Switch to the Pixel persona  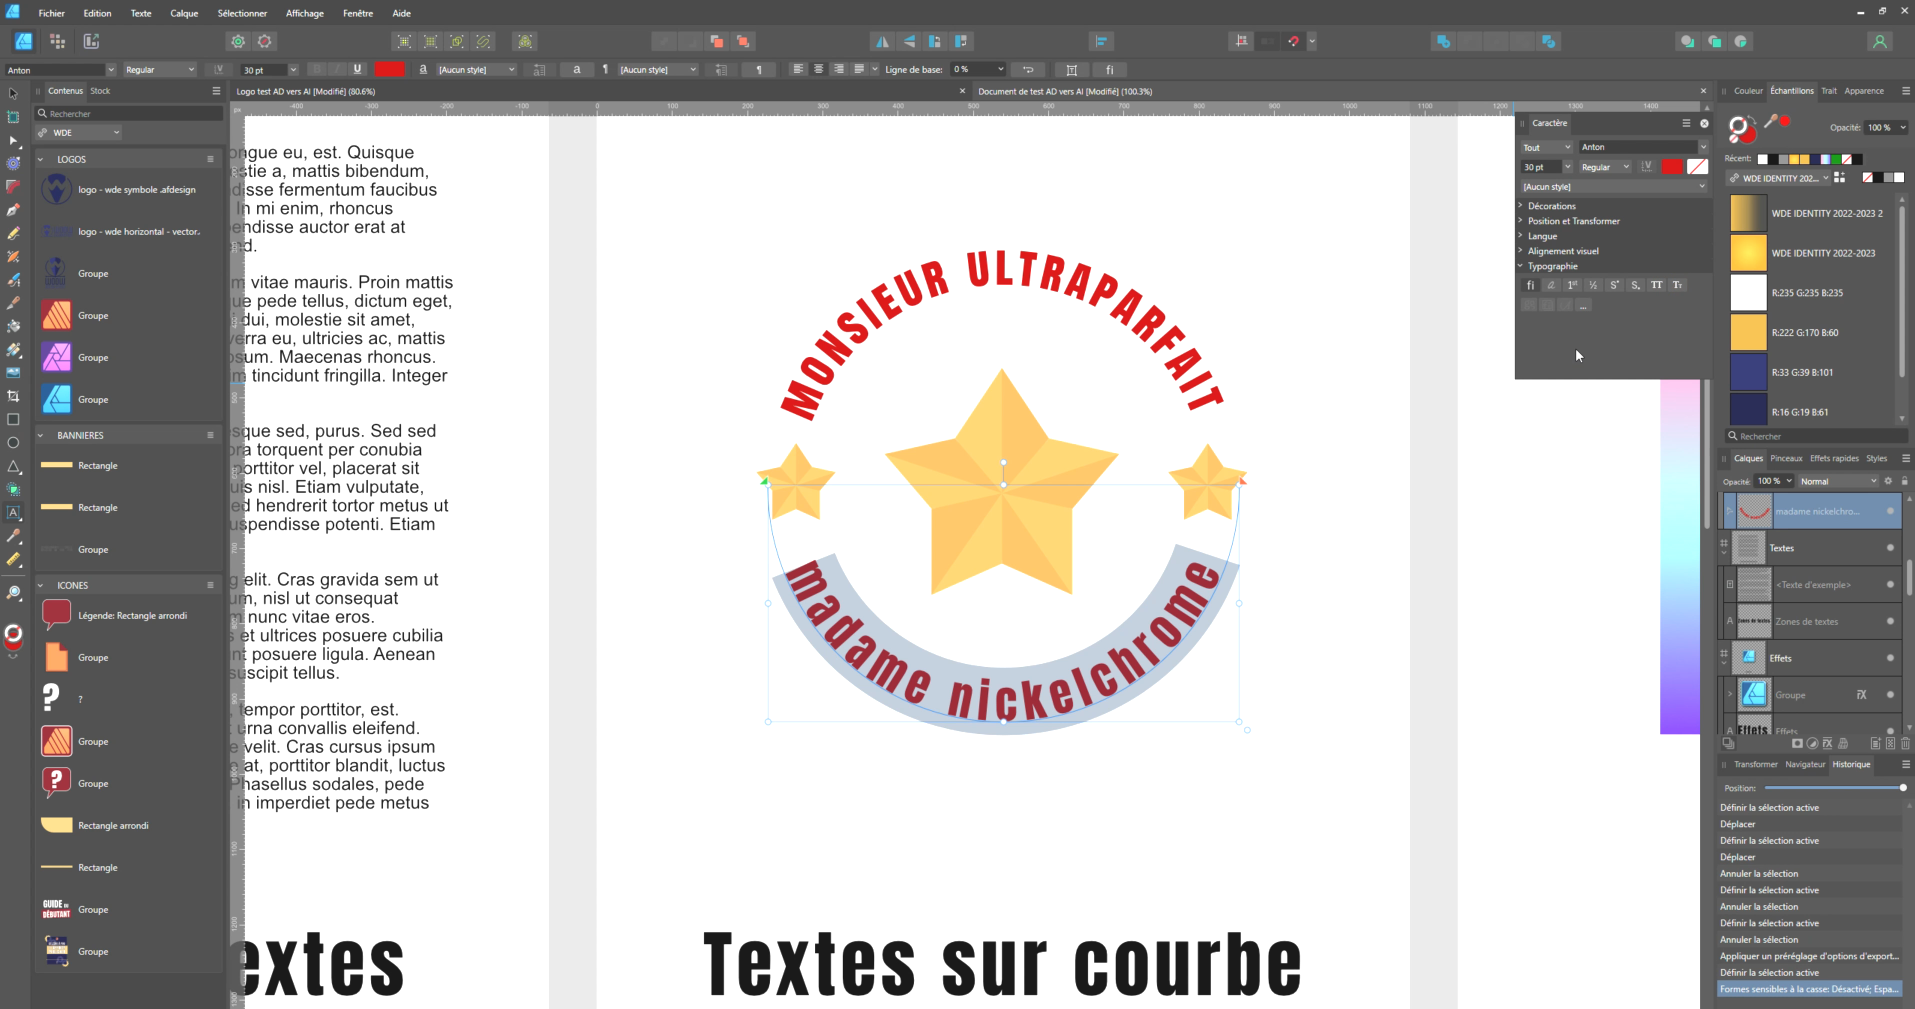tap(57, 41)
